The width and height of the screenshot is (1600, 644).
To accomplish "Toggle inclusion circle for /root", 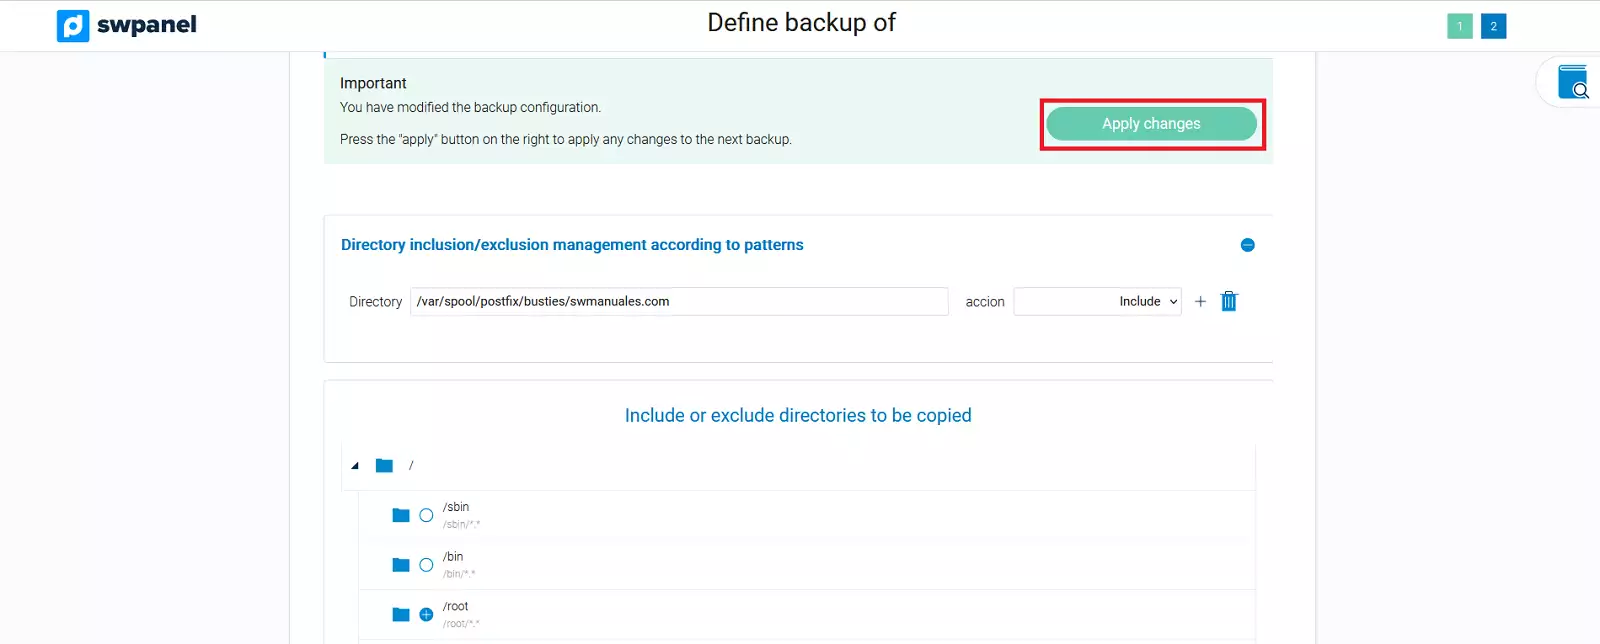I will point(426,614).
